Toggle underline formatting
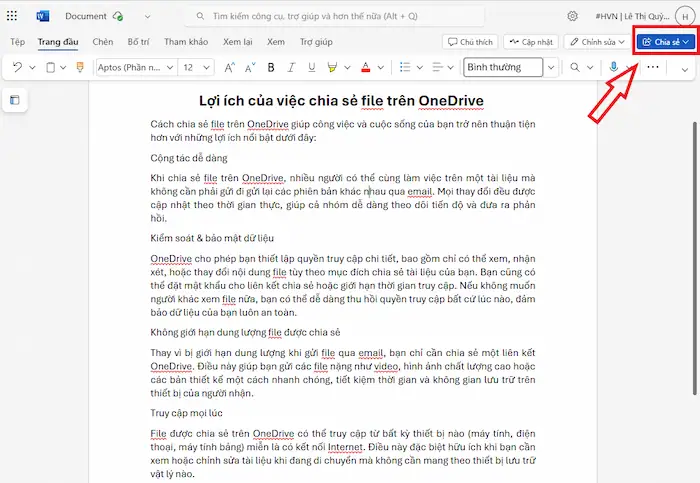This screenshot has height=483, width=700. pyautogui.click(x=312, y=67)
